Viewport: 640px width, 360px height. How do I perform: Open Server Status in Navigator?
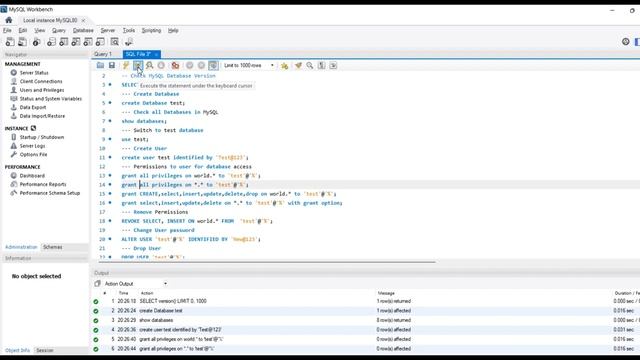pos(34,73)
